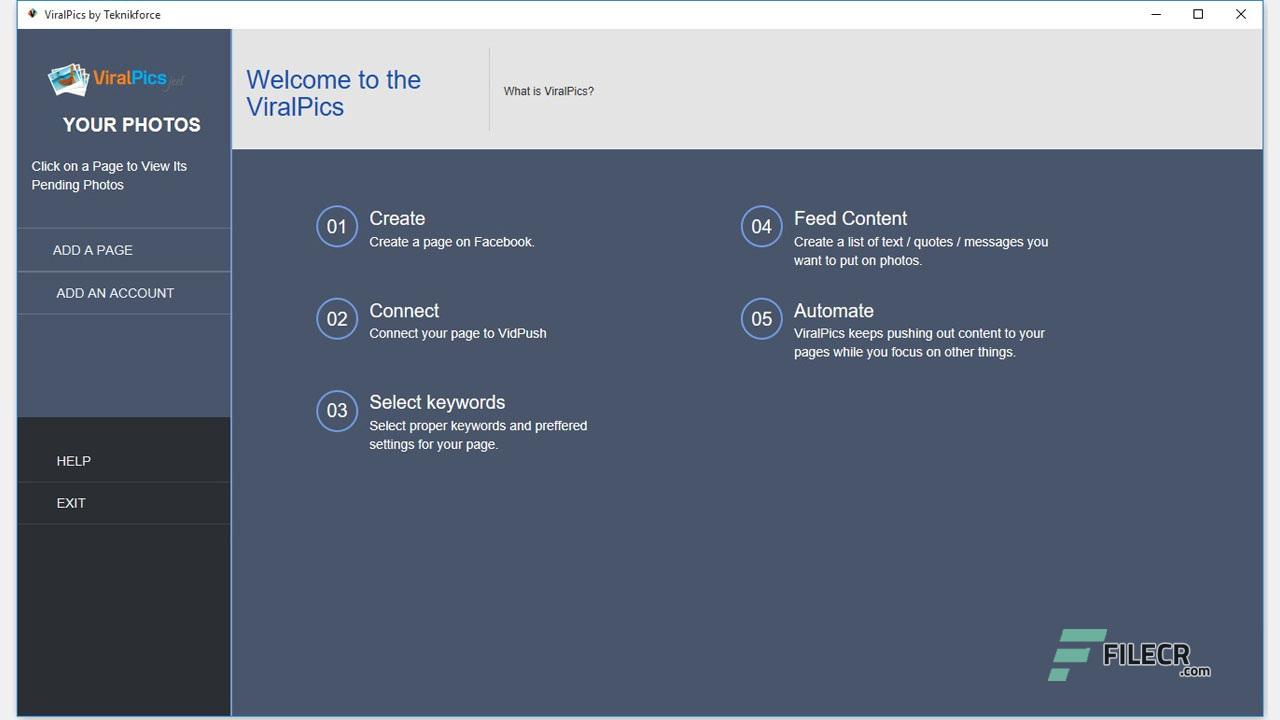
Task: Open ADD A PAGE in the sidebar
Action: (124, 250)
